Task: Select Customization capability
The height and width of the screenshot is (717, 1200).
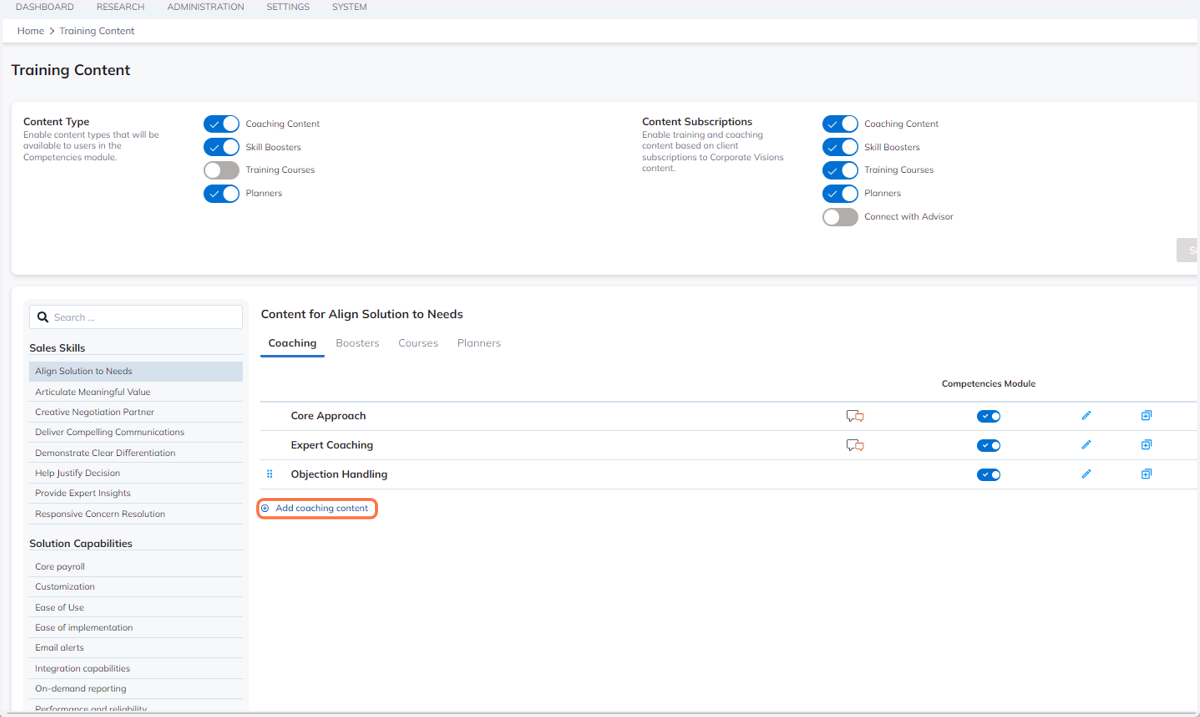Action: pos(136,587)
